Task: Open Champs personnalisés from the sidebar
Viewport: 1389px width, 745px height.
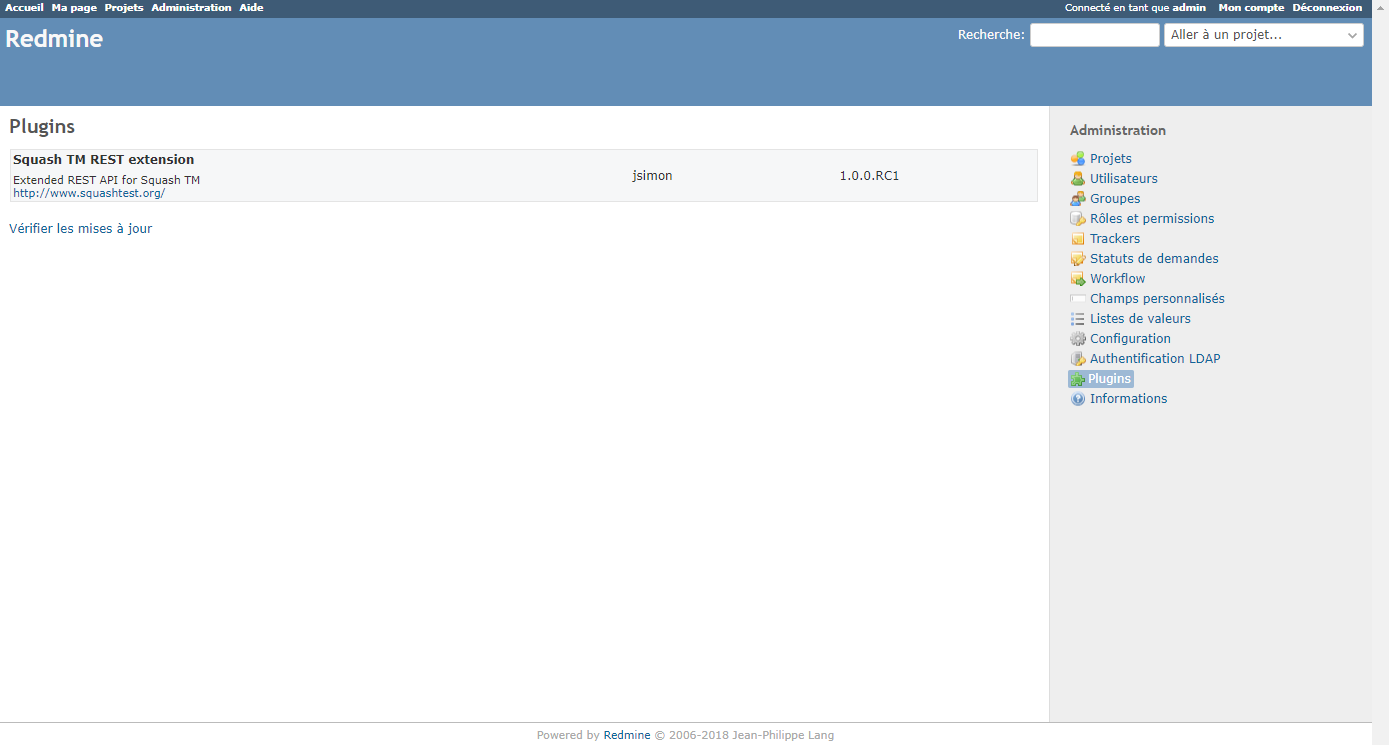Action: tap(1157, 298)
